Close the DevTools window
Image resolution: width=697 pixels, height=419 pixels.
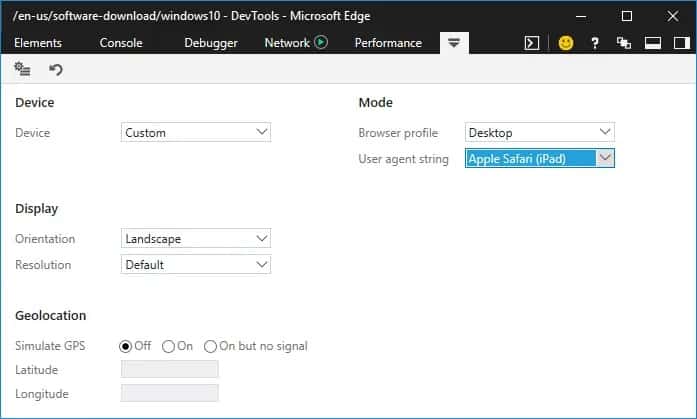(673, 16)
